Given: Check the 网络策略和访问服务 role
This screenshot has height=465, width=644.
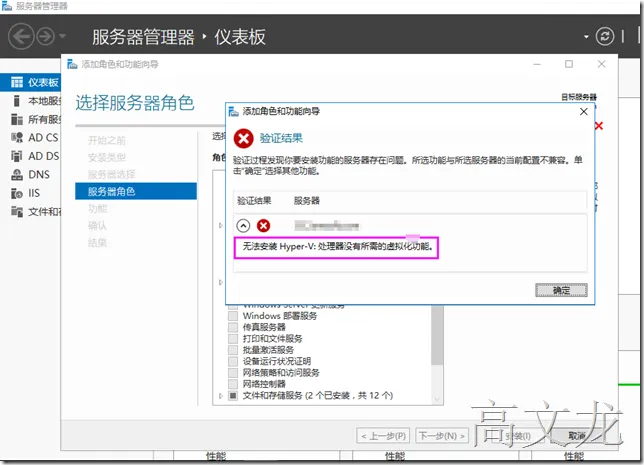Looking at the screenshot, I should pos(233,373).
